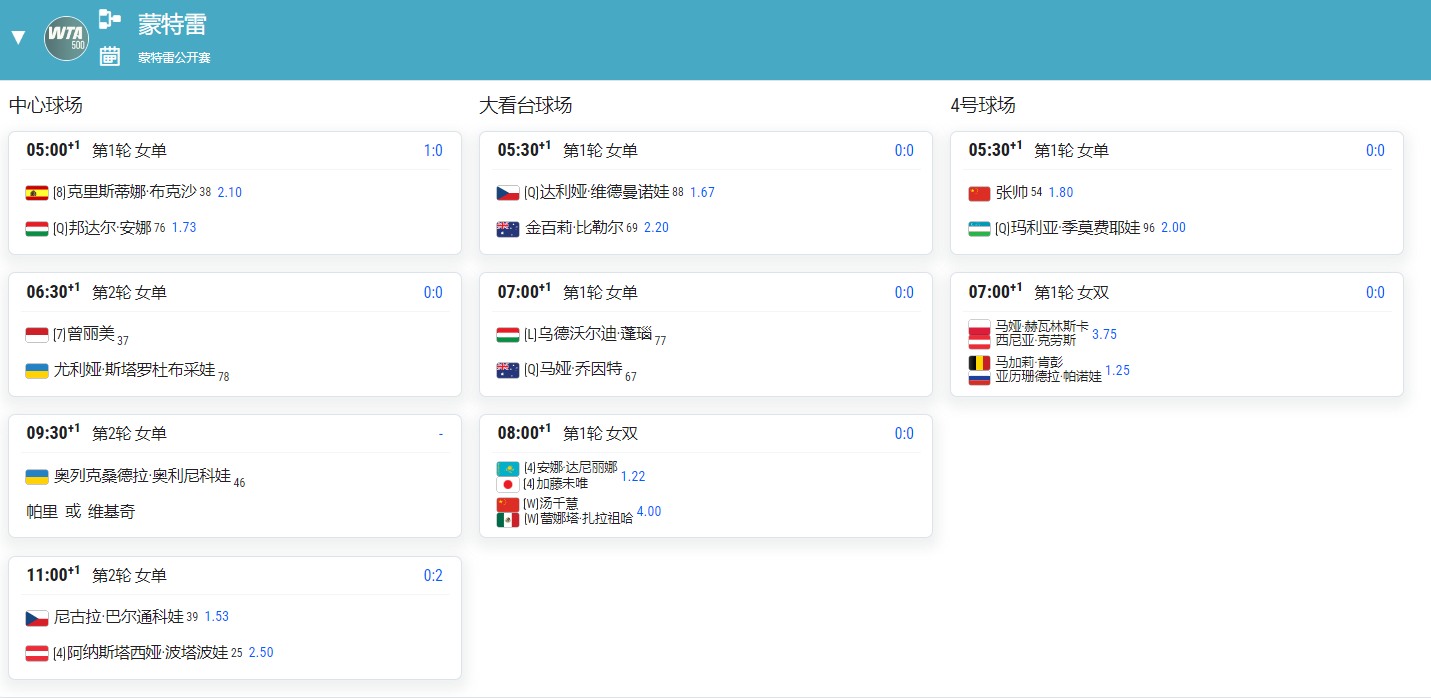Viewport: 1431px width, 698px height.
Task: Select odds 2.00 for 玛利亚·季莫费耶娃
Action: coord(1173,227)
